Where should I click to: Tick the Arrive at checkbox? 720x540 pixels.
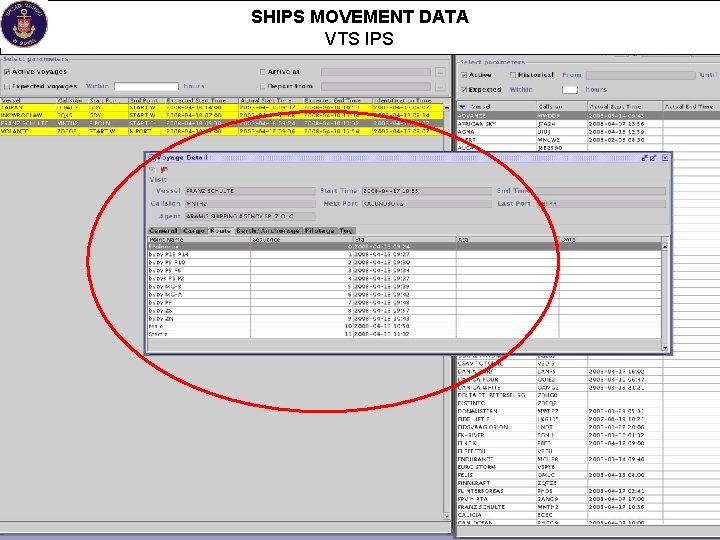coord(263,72)
